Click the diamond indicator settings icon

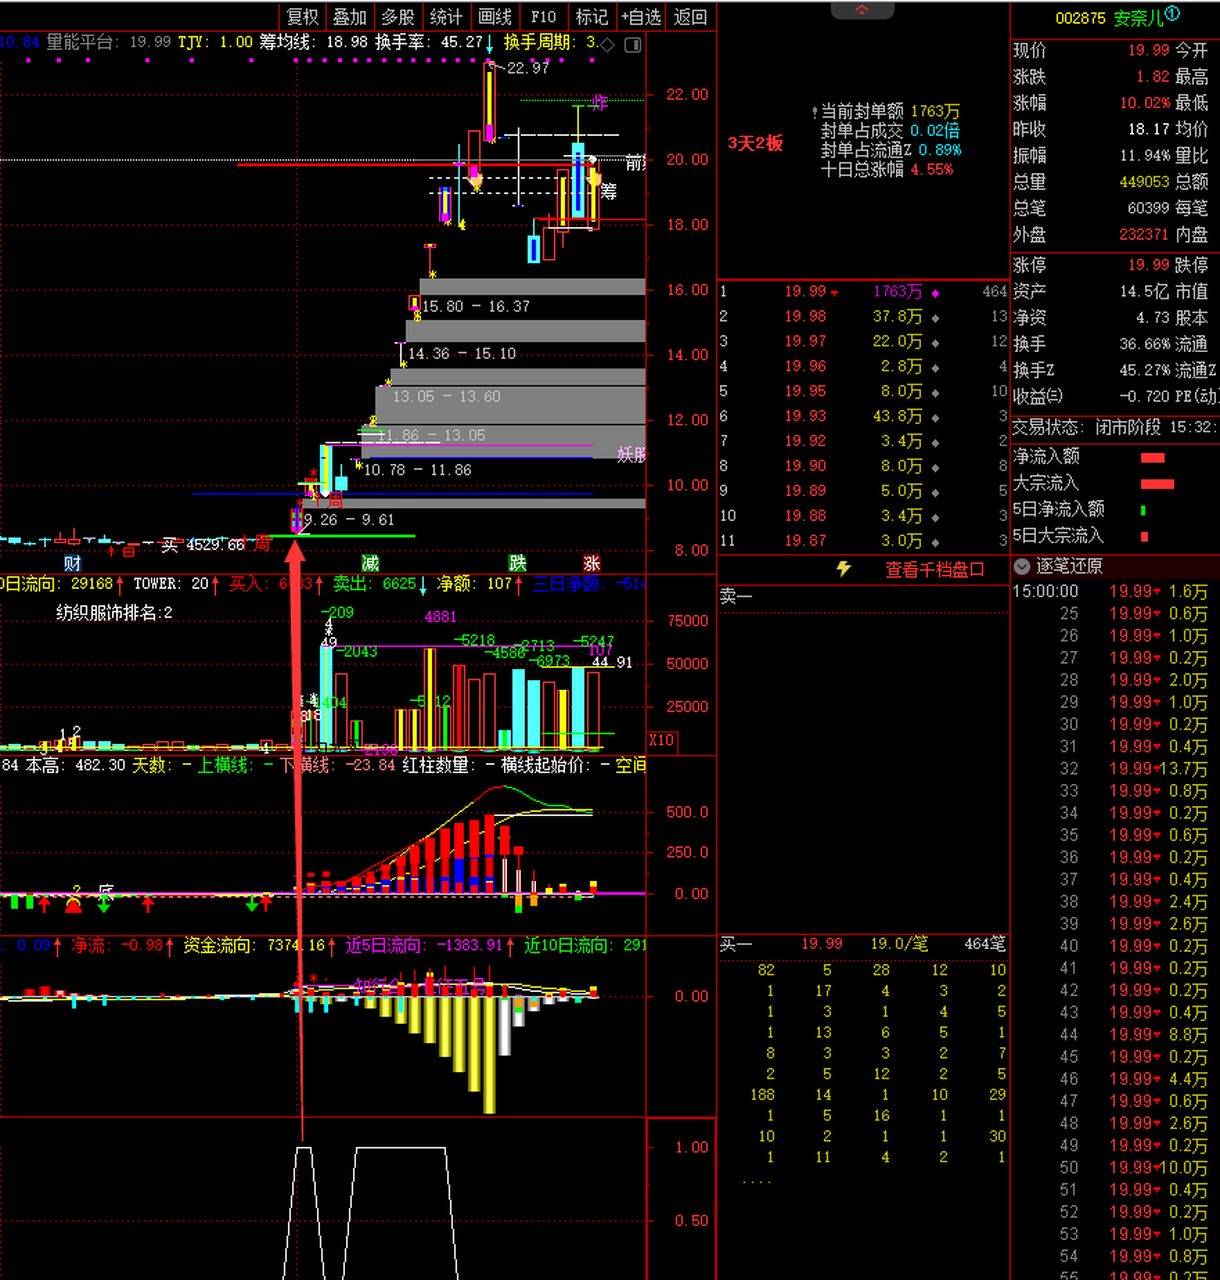607,44
